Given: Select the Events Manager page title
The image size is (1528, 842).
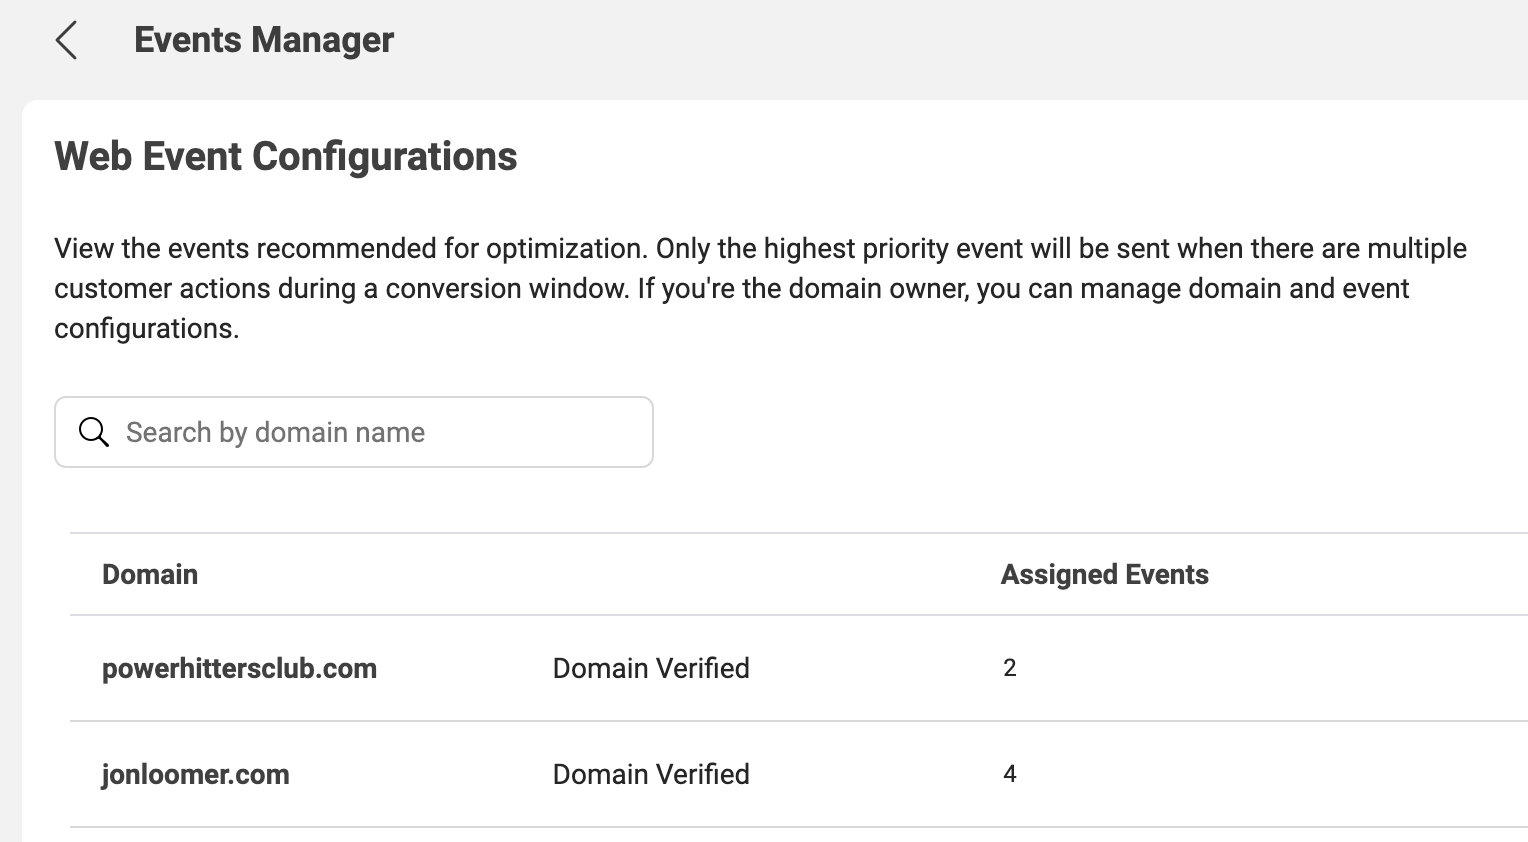Looking at the screenshot, I should click(x=264, y=40).
